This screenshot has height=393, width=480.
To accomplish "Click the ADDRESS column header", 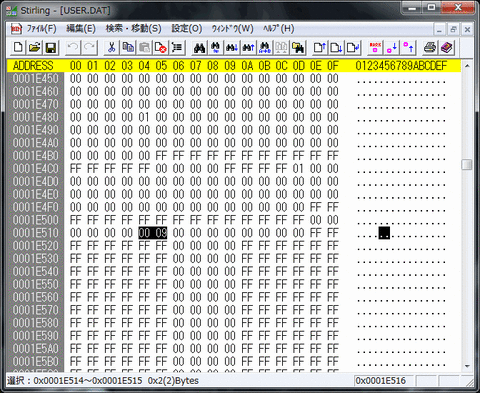I will (x=33, y=66).
